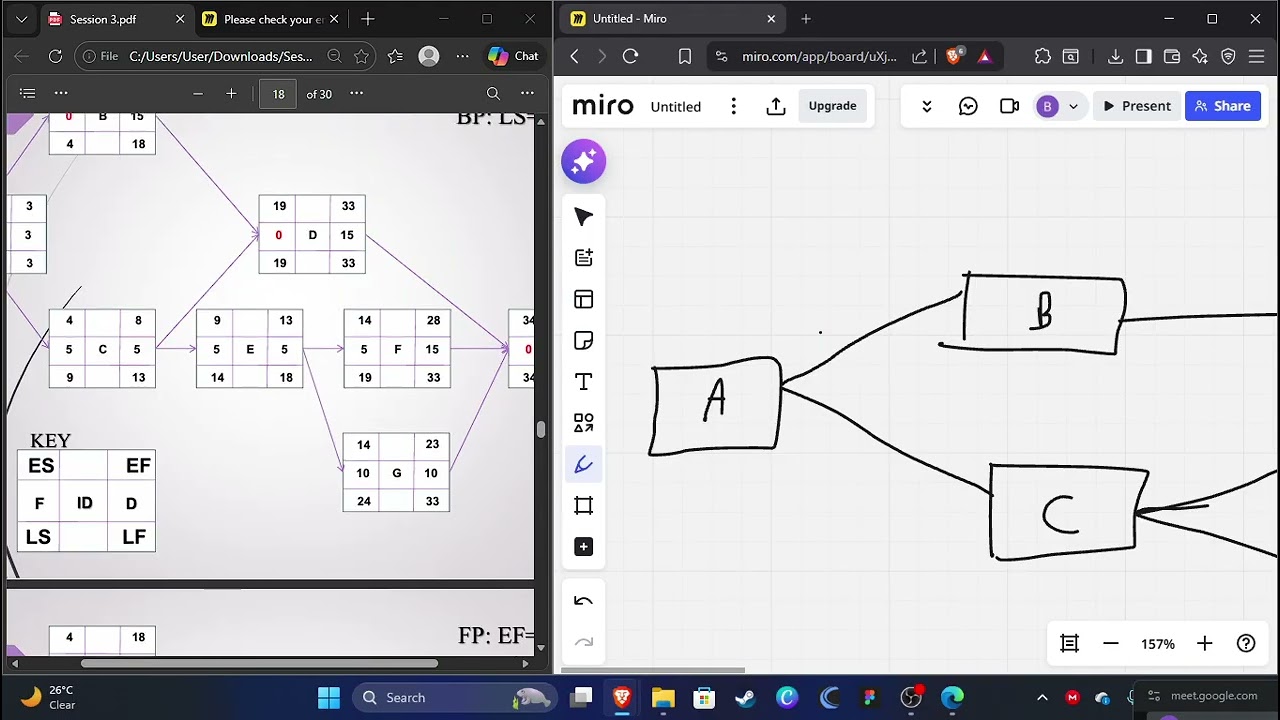1280x720 pixels.
Task: Open Miro help question mark
Action: pyautogui.click(x=1246, y=644)
